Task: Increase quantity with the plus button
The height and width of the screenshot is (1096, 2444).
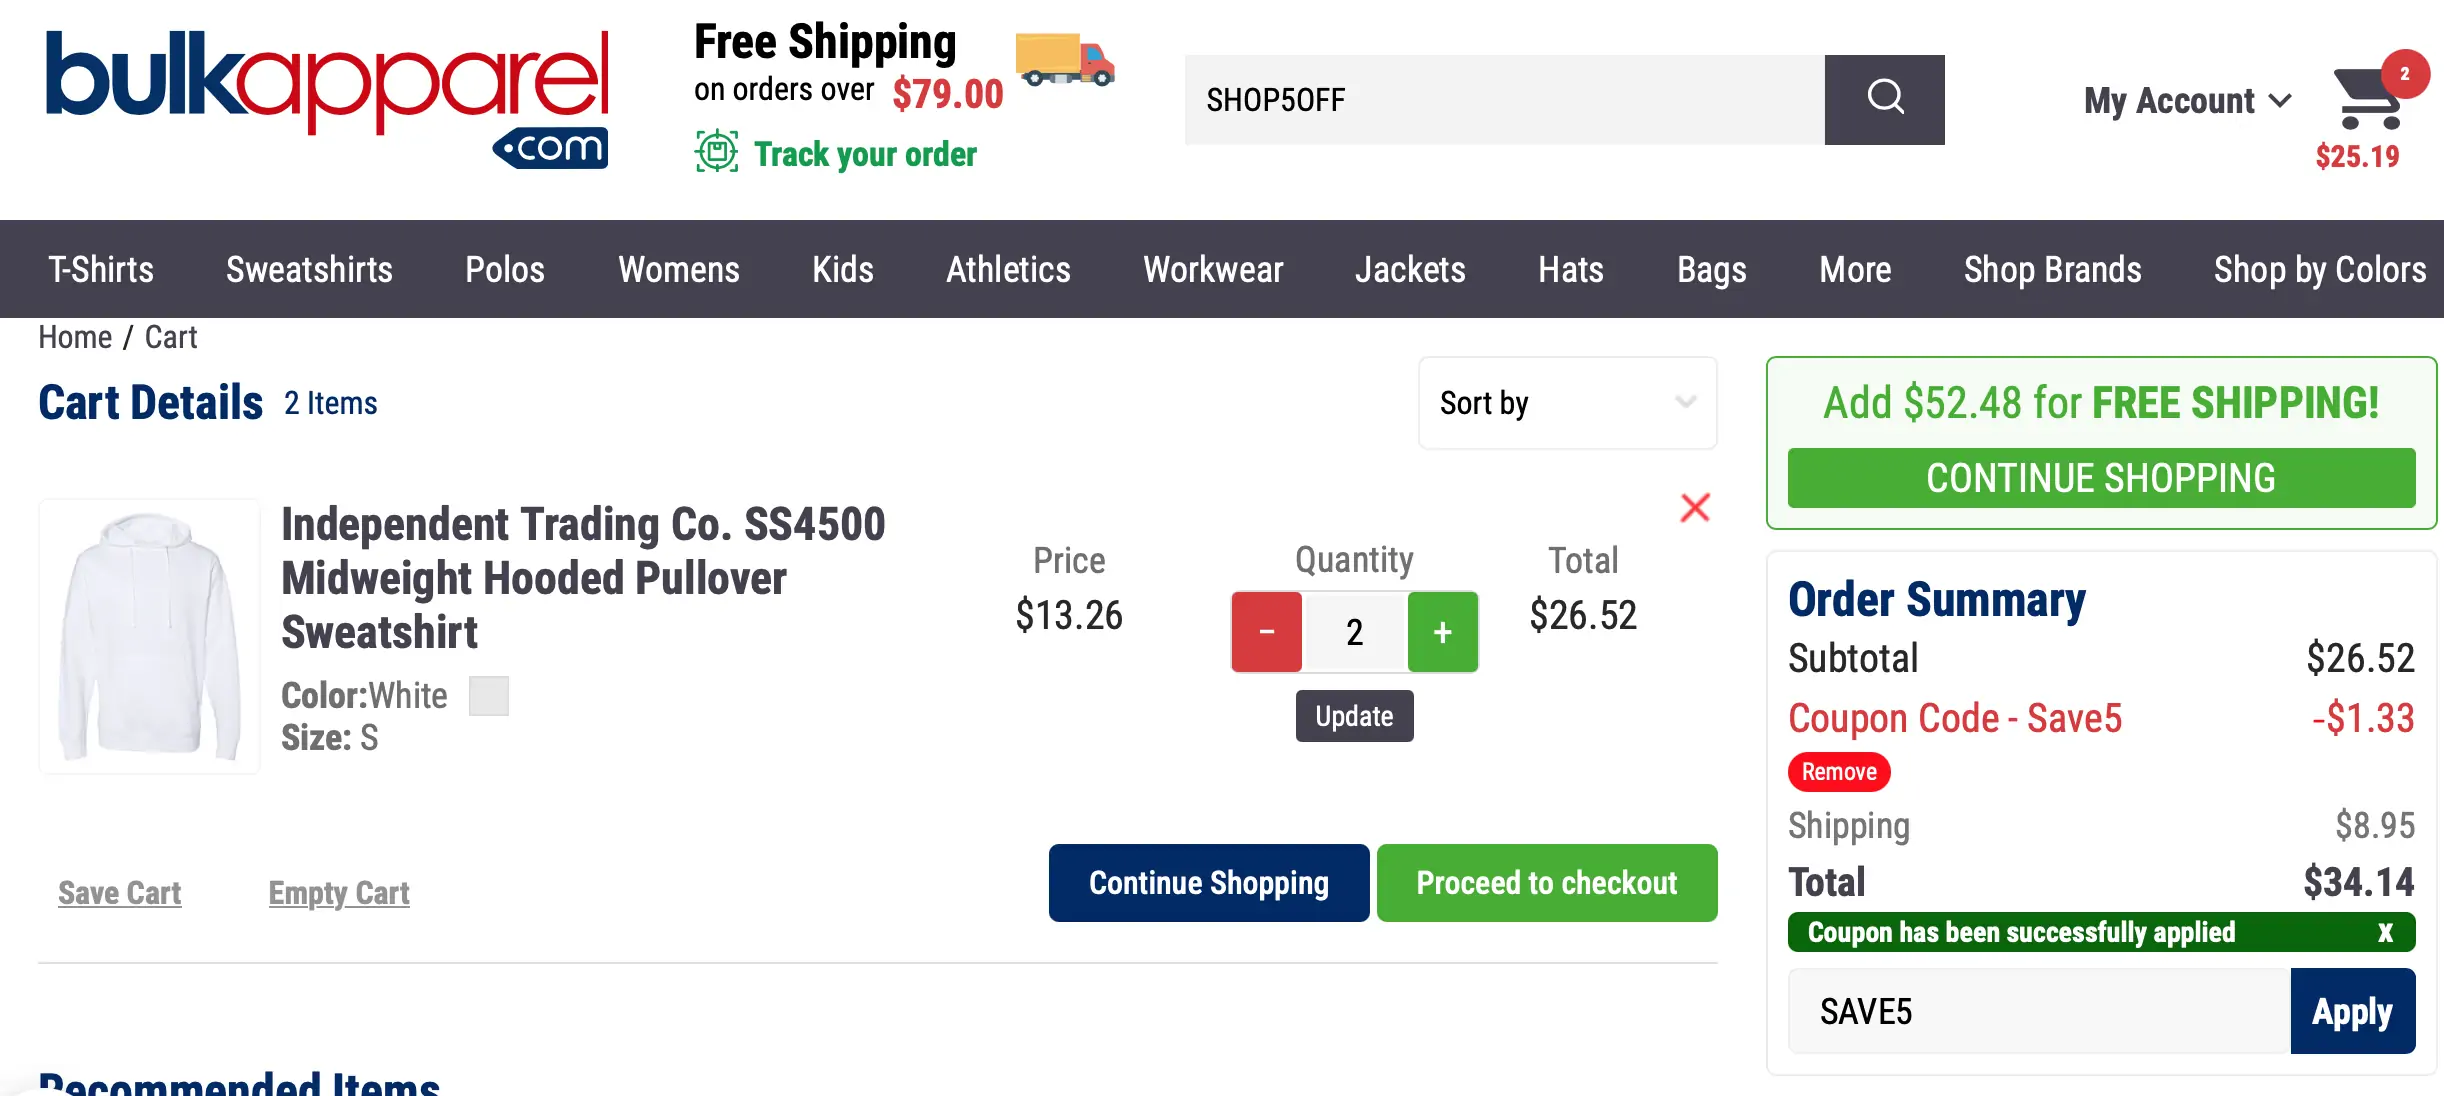Action: pyautogui.click(x=1442, y=632)
